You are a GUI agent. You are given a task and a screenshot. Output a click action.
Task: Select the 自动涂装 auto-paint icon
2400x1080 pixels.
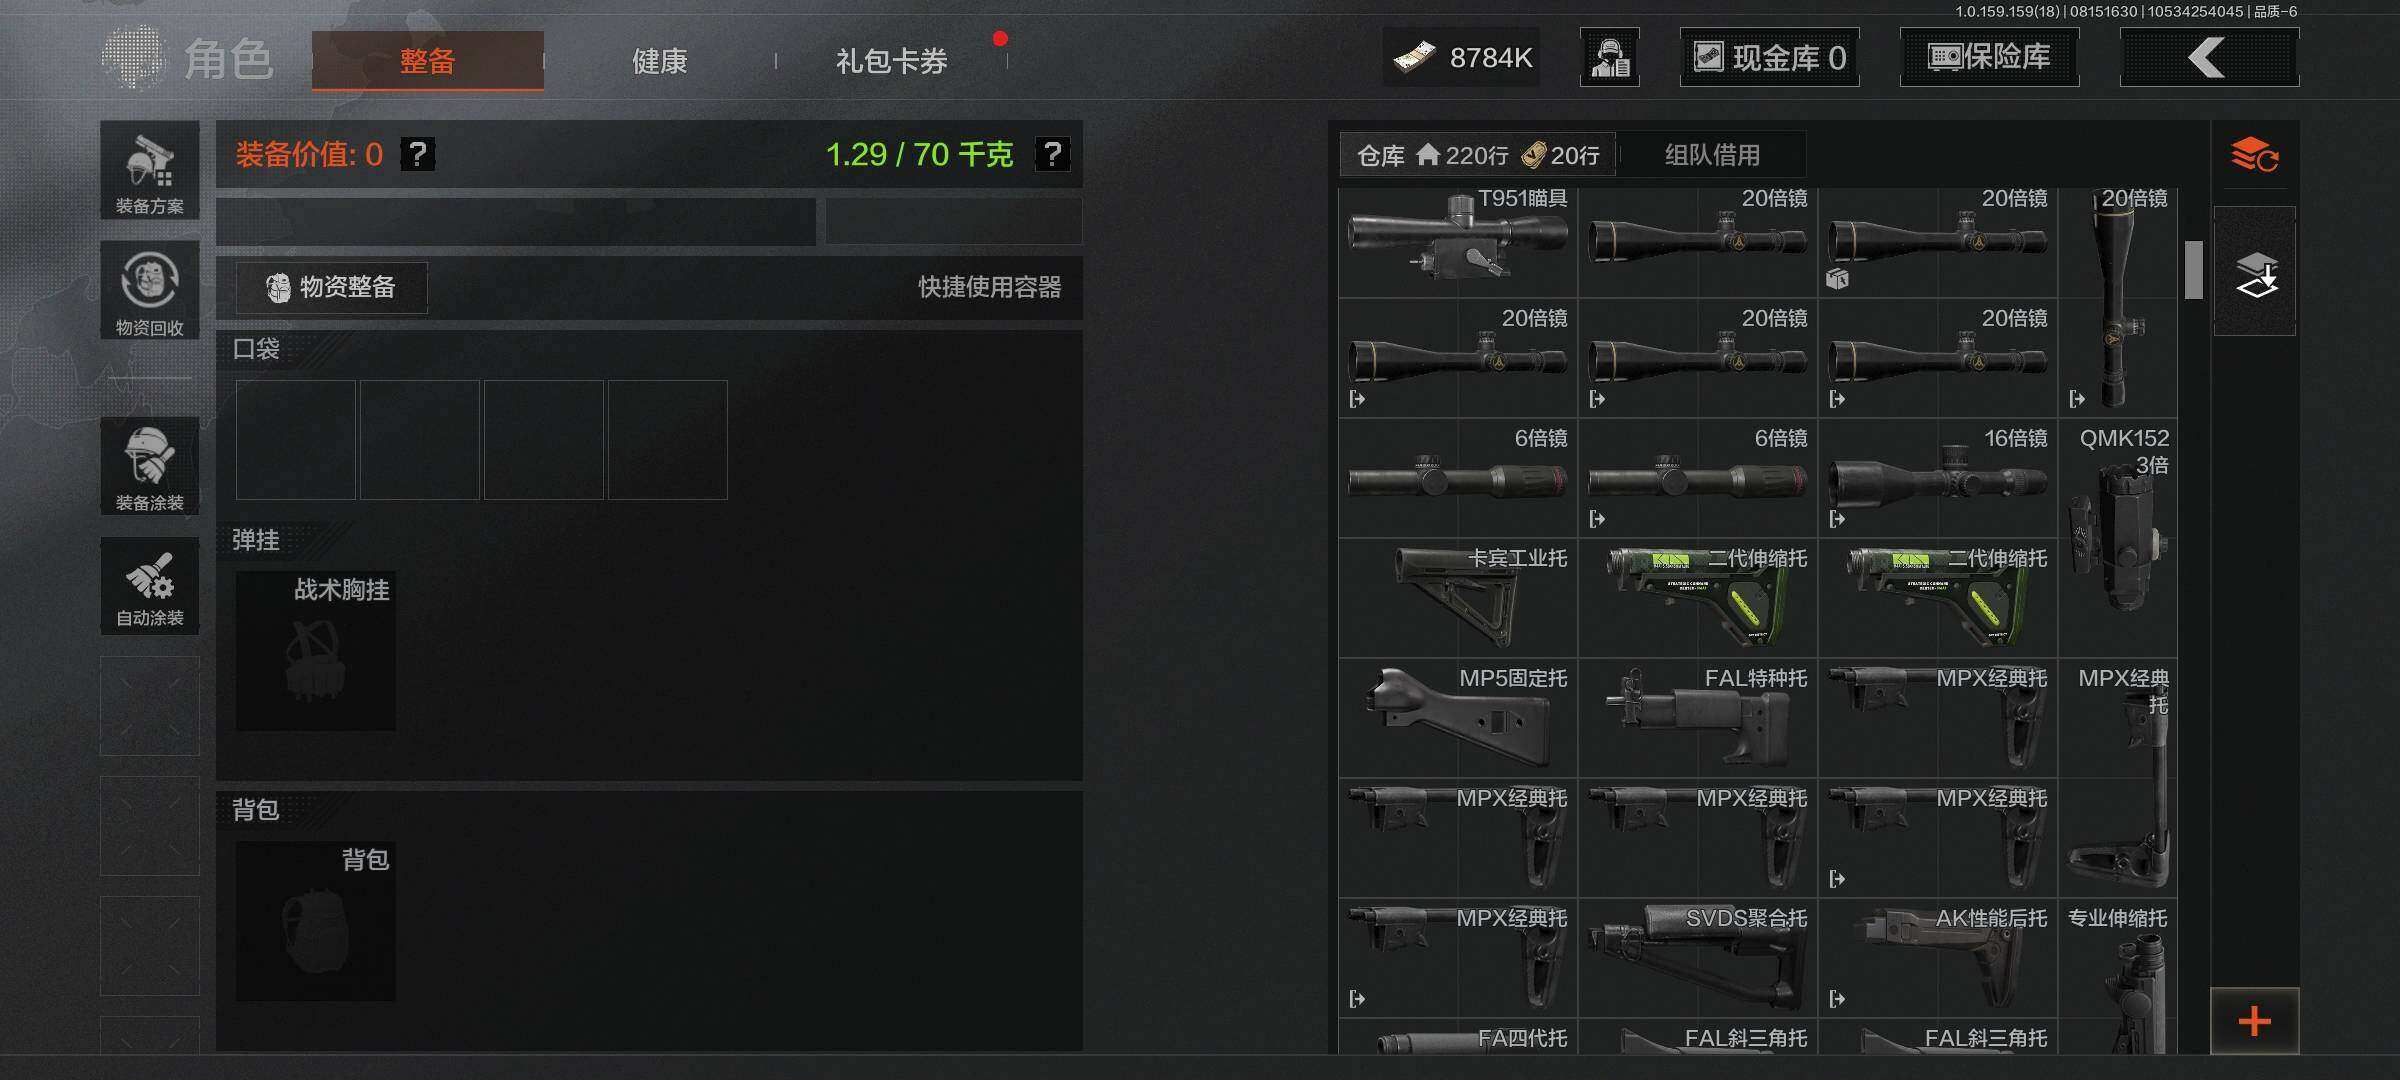pyautogui.click(x=149, y=586)
